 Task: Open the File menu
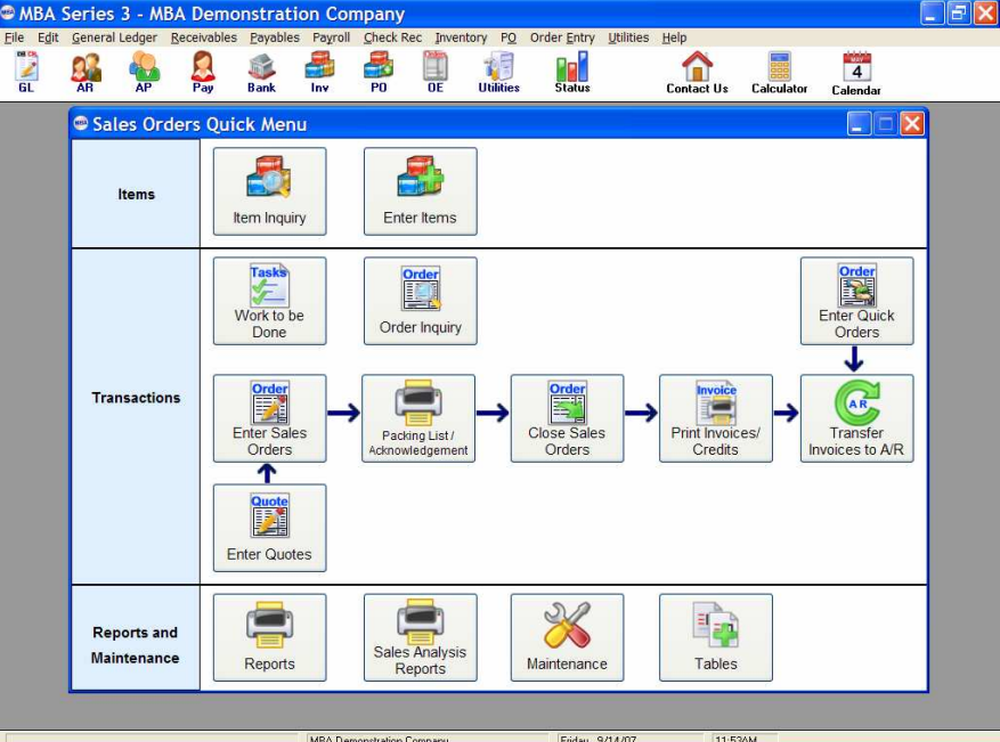coord(14,38)
